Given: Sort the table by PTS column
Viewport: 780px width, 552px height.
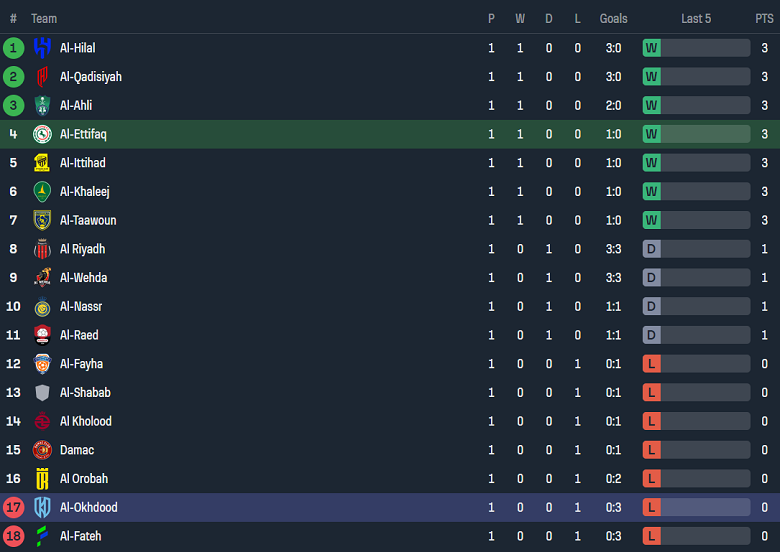Looking at the screenshot, I should [764, 18].
